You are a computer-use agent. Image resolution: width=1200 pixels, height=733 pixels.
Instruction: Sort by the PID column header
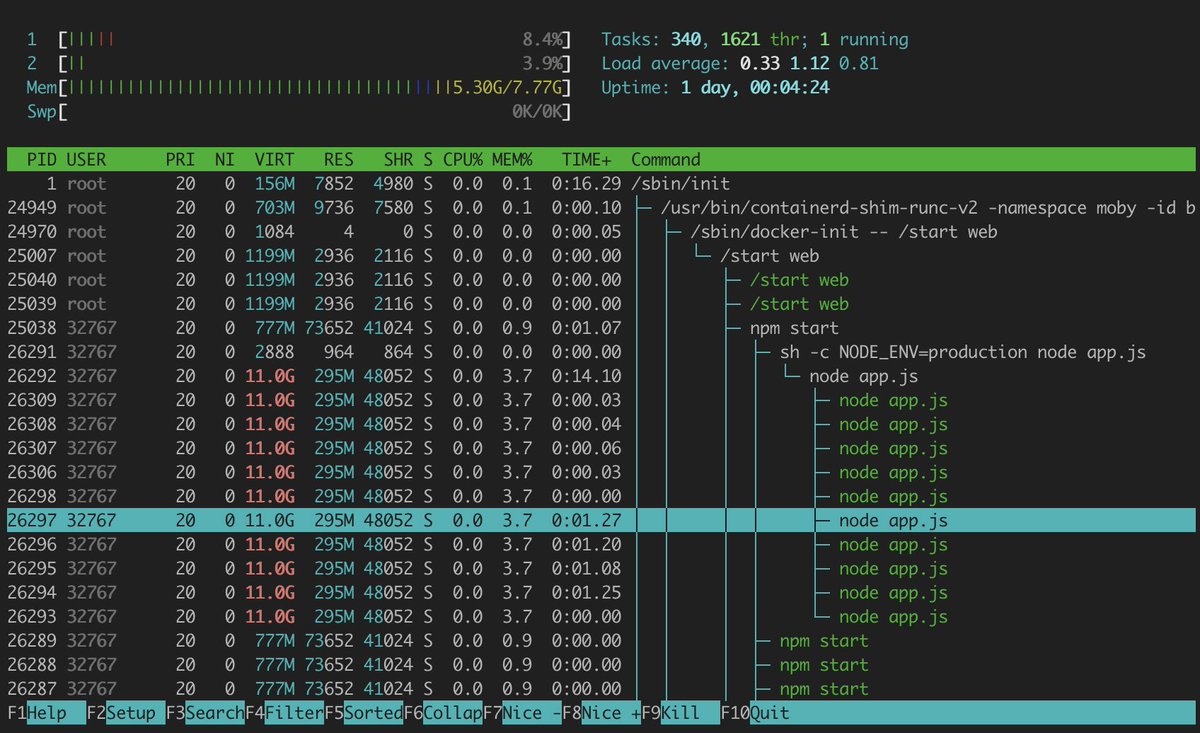coord(42,159)
